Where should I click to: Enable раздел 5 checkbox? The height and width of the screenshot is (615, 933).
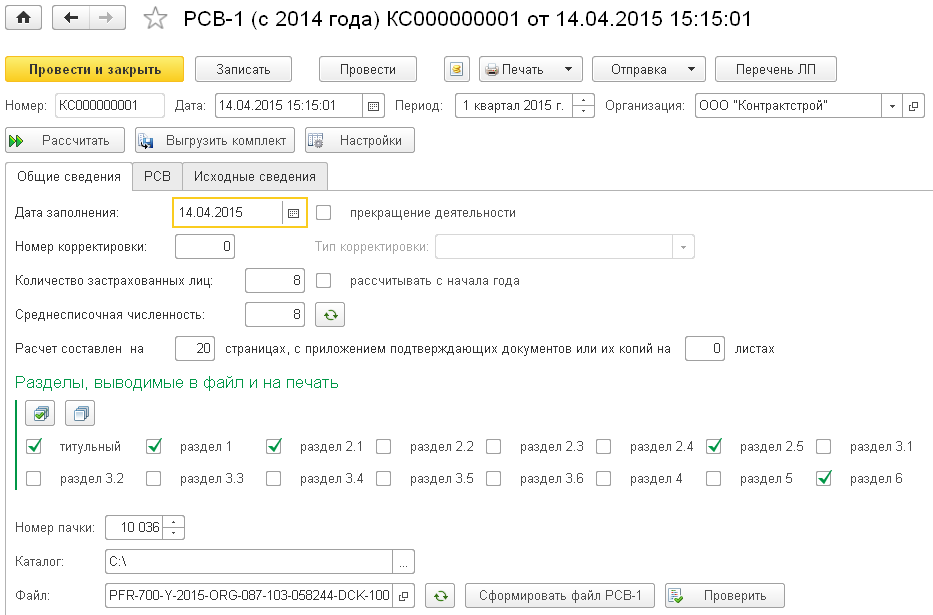(714, 478)
